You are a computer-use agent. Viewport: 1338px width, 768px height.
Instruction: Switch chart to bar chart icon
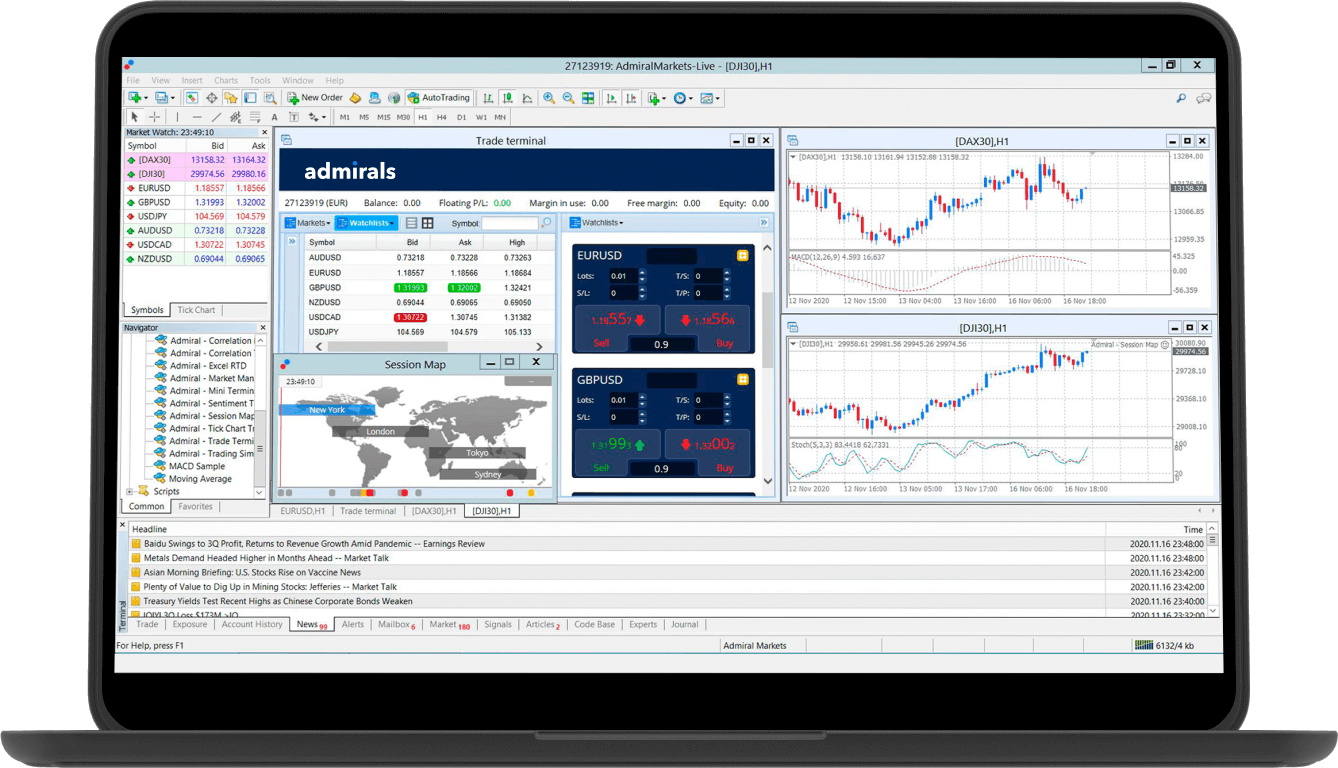pyautogui.click(x=487, y=98)
